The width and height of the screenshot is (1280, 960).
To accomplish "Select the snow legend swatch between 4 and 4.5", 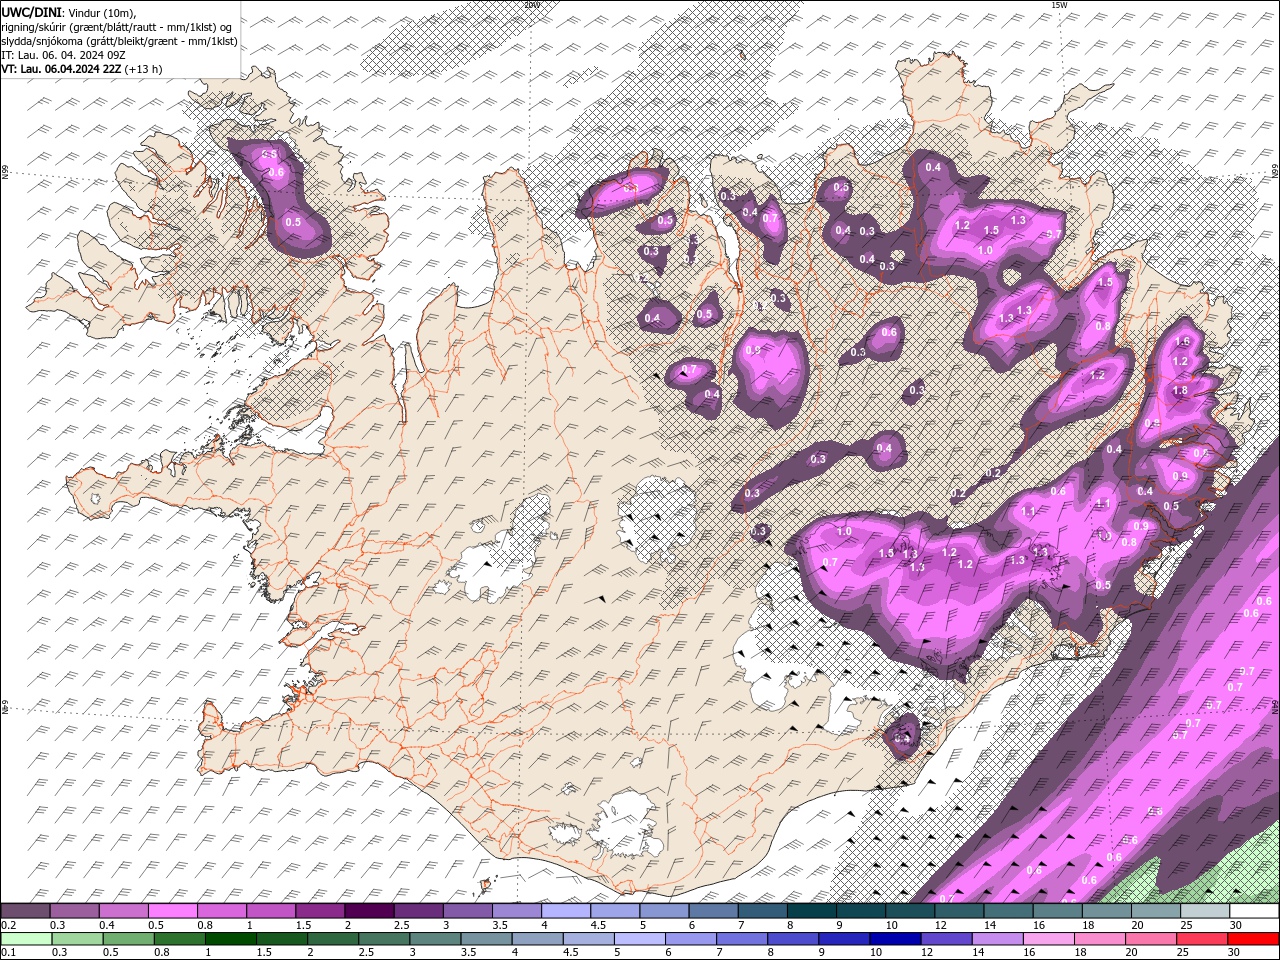I will [x=567, y=911].
